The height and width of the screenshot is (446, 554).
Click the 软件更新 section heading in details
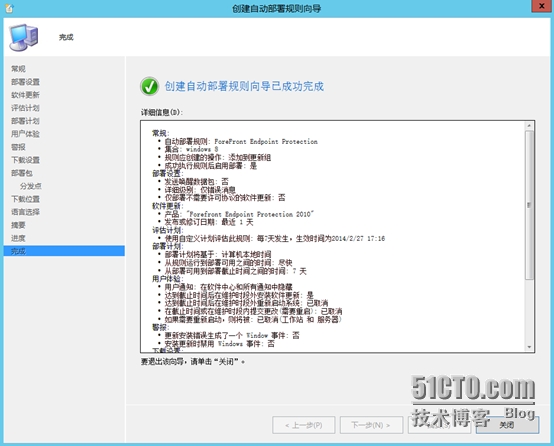pyautogui.click(x=168, y=206)
